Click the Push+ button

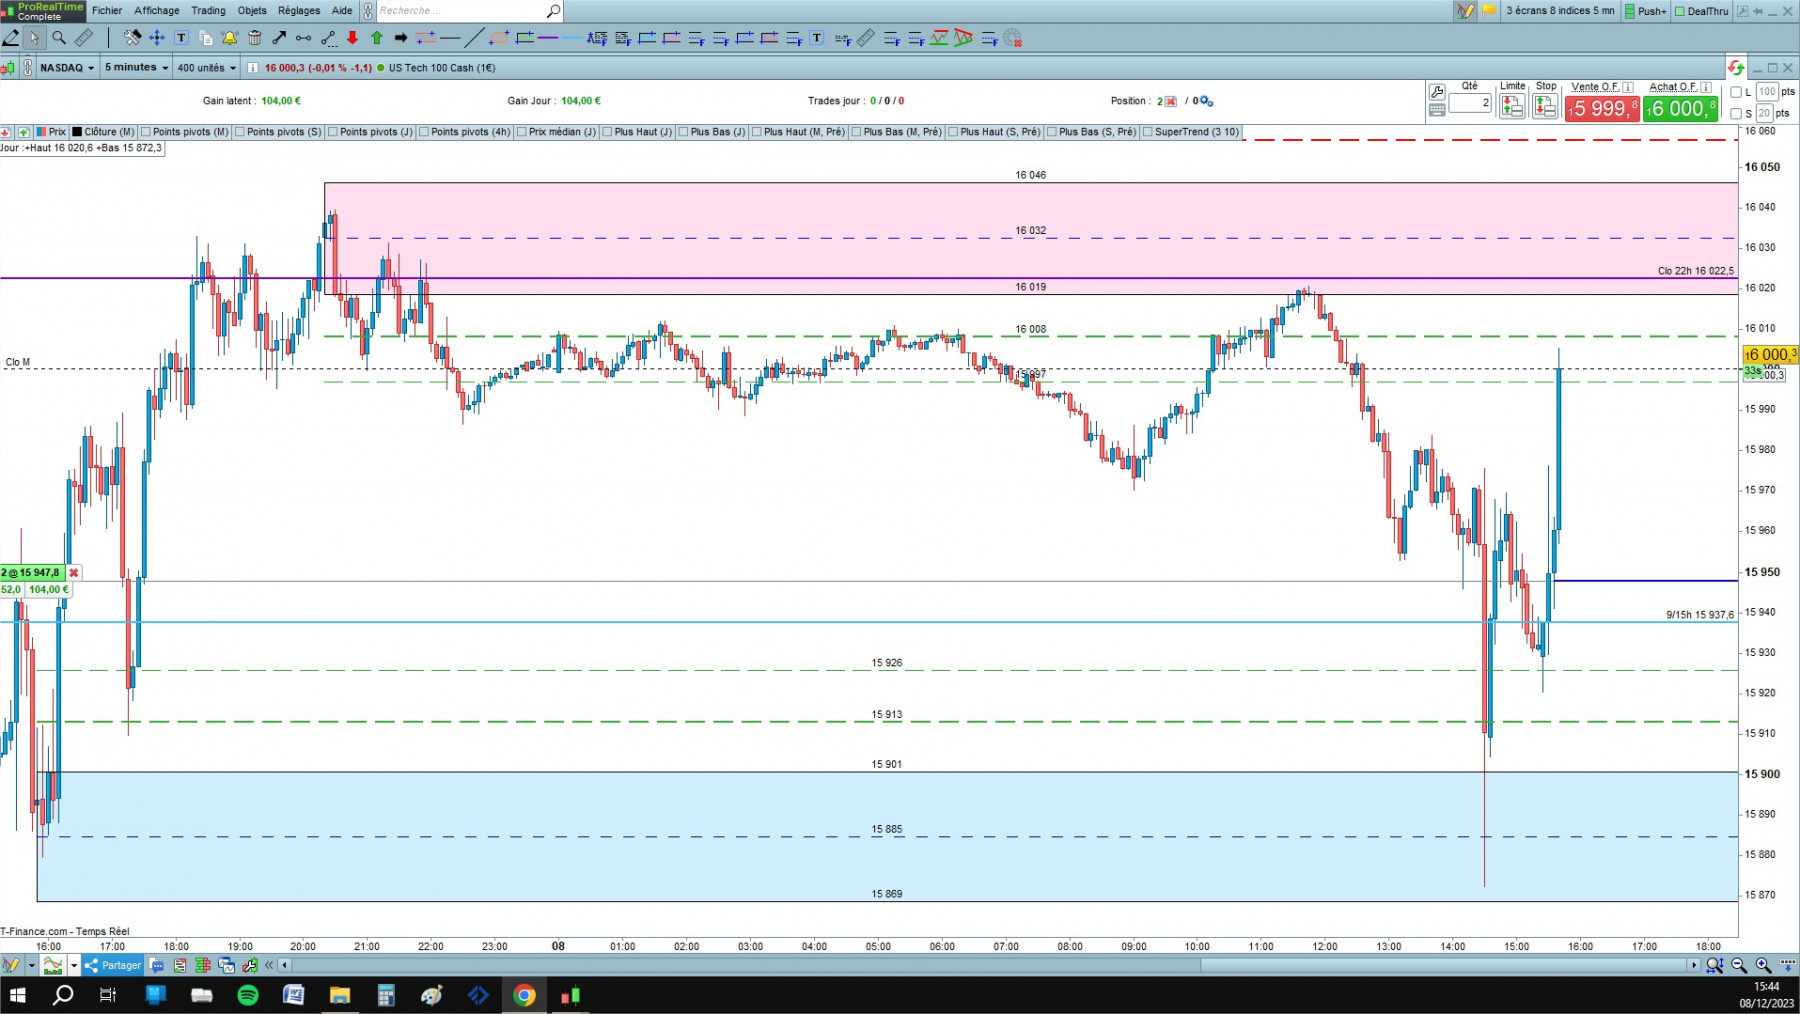1646,11
